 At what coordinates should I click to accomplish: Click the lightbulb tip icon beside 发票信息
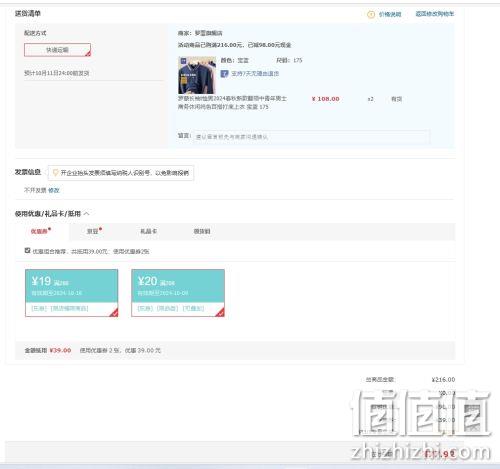coord(55,172)
